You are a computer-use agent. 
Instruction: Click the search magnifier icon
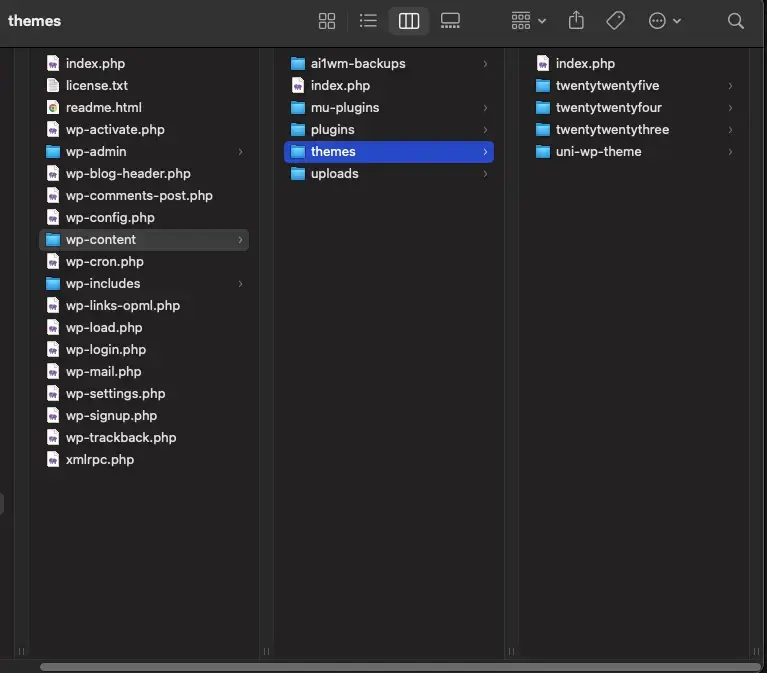[x=736, y=21]
